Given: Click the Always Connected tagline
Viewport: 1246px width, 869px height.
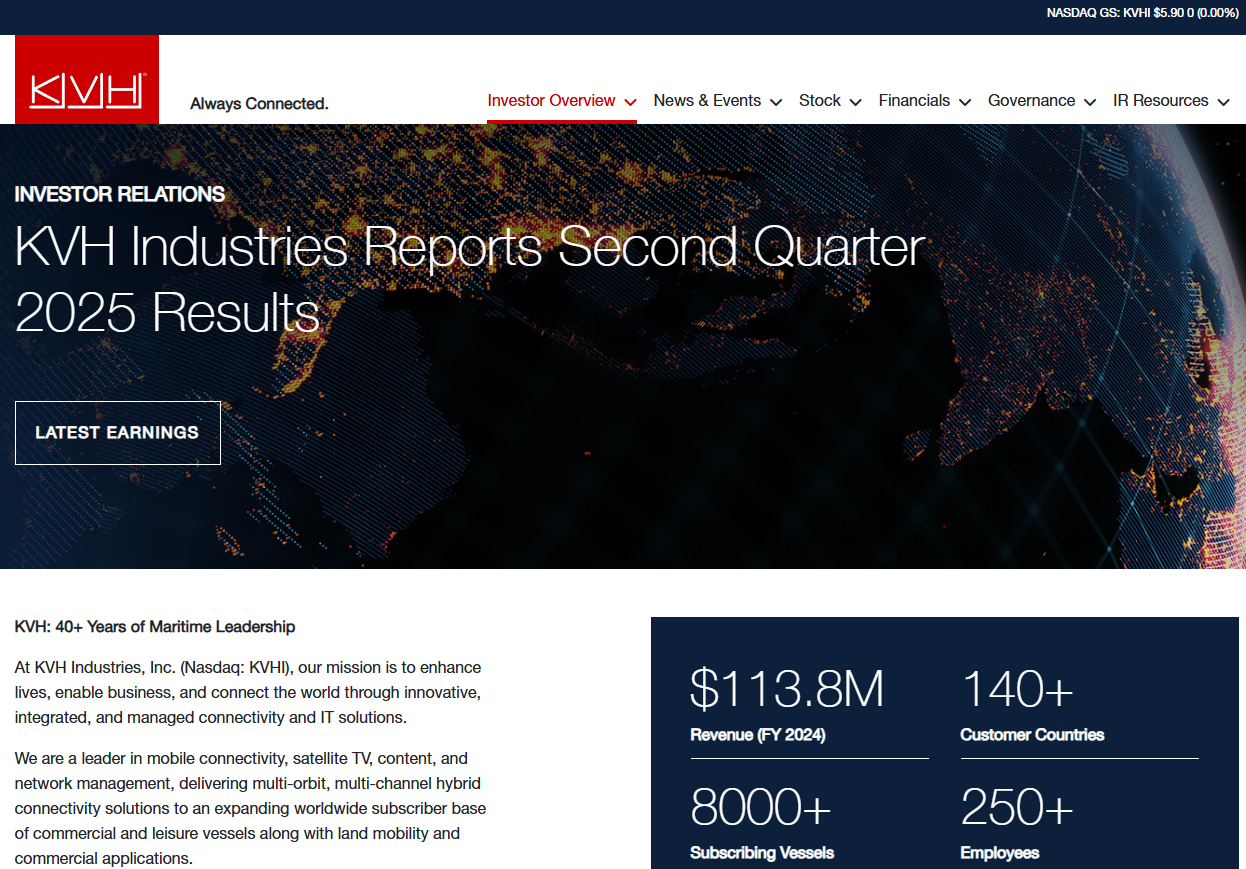Looking at the screenshot, I should point(259,104).
